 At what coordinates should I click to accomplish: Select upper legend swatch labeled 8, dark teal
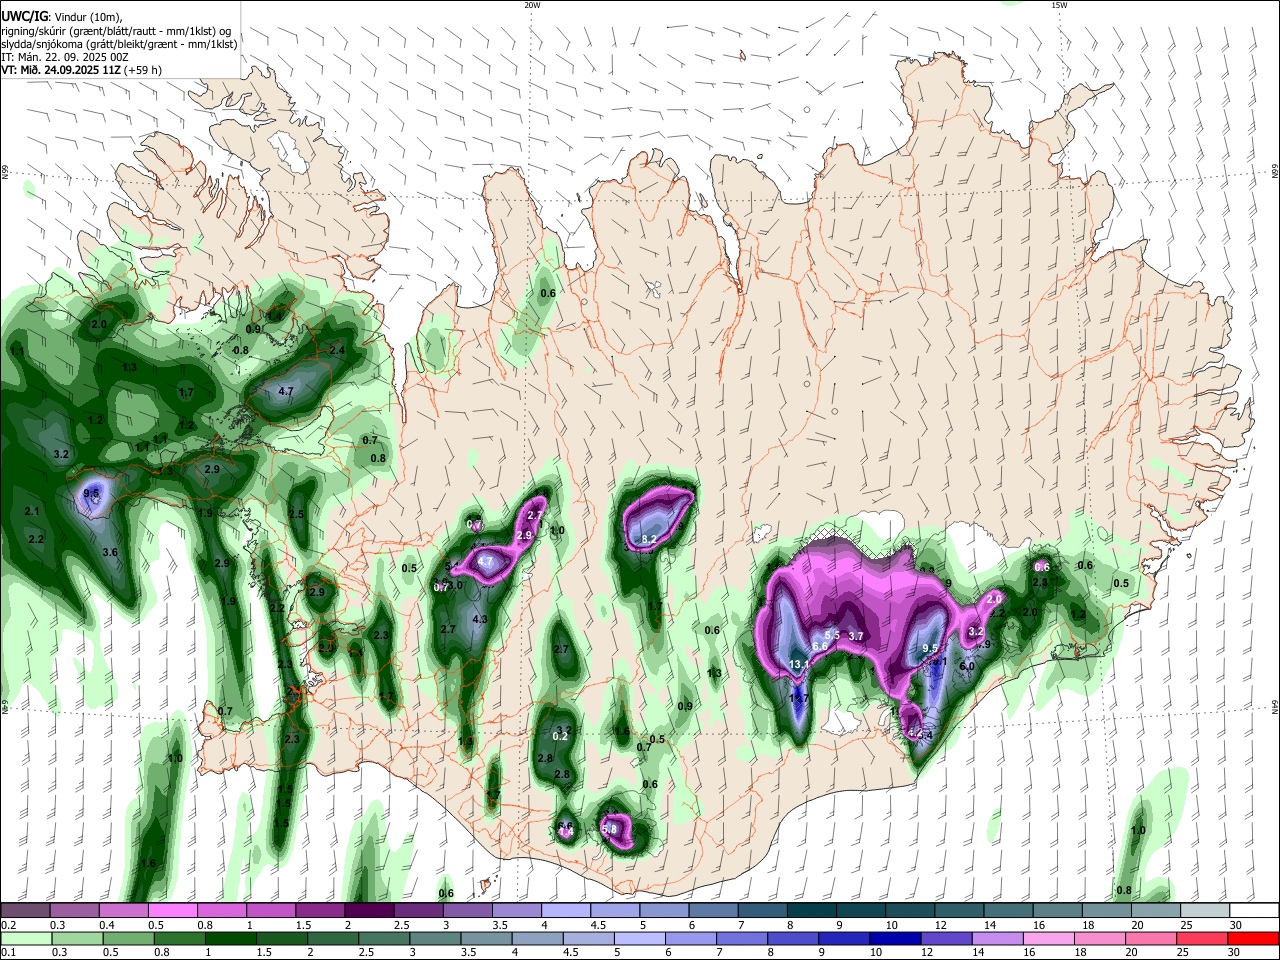tap(812, 911)
